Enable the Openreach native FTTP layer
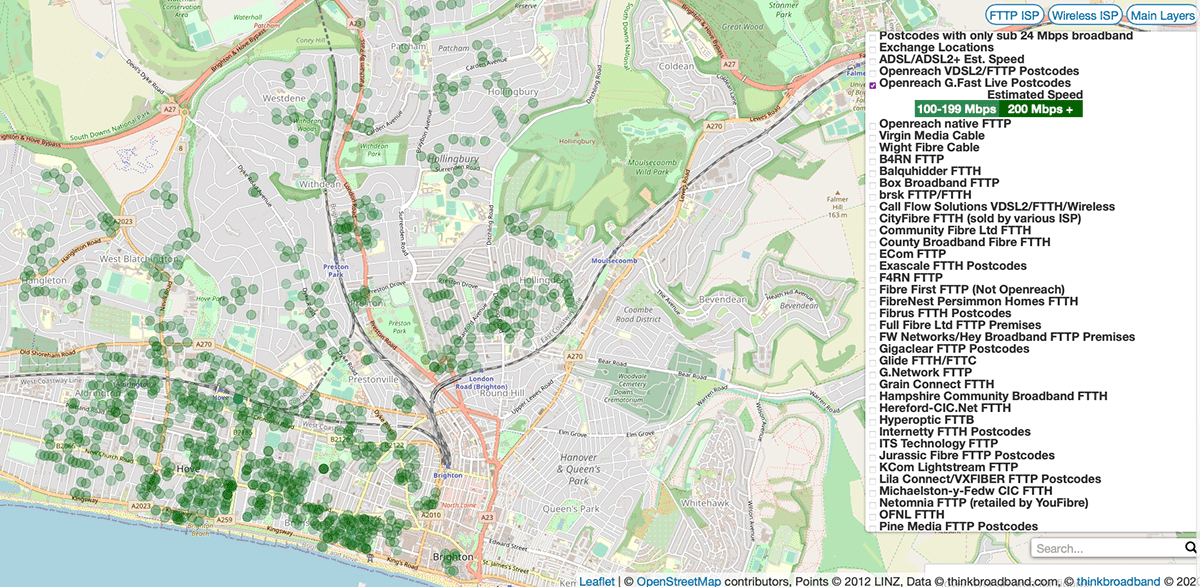Screen dimensions: 1200x587 [x=873, y=124]
